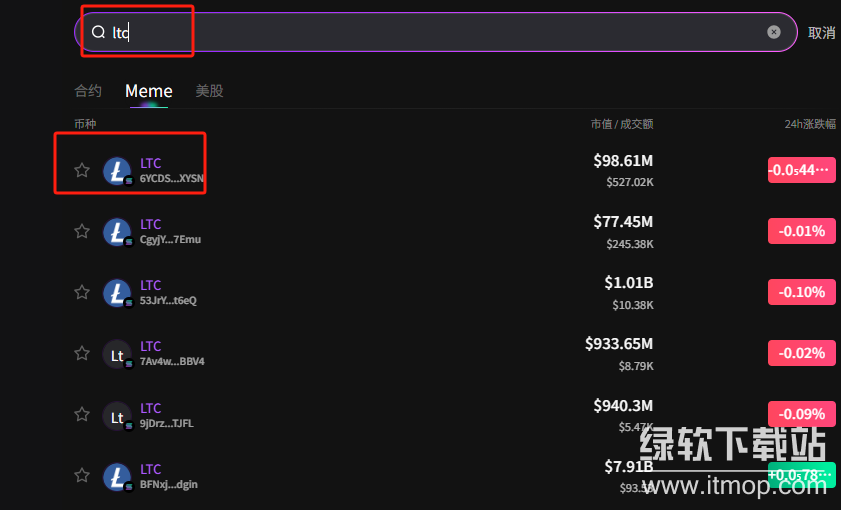Screen dimensions: 841x510
Task: Click the Lt logo for 9jDrz...TJFL
Action: pyautogui.click(x=117, y=415)
